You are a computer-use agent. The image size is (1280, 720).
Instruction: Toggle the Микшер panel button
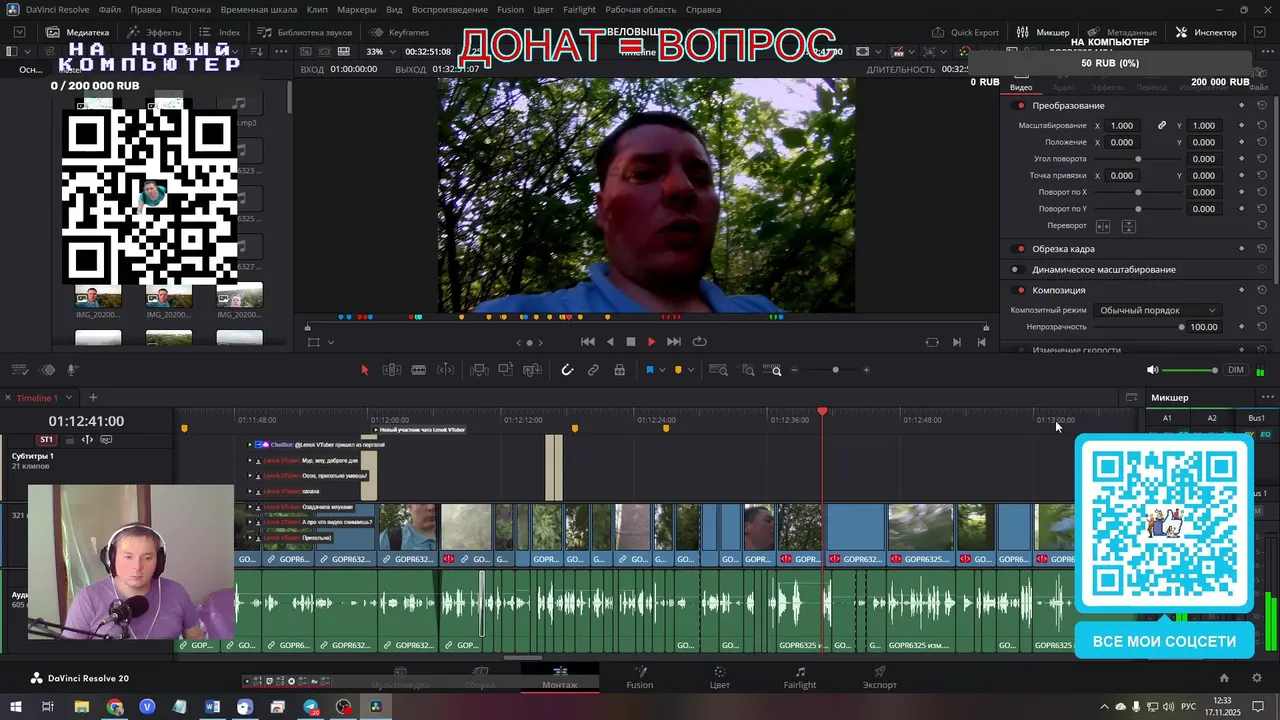point(1043,32)
